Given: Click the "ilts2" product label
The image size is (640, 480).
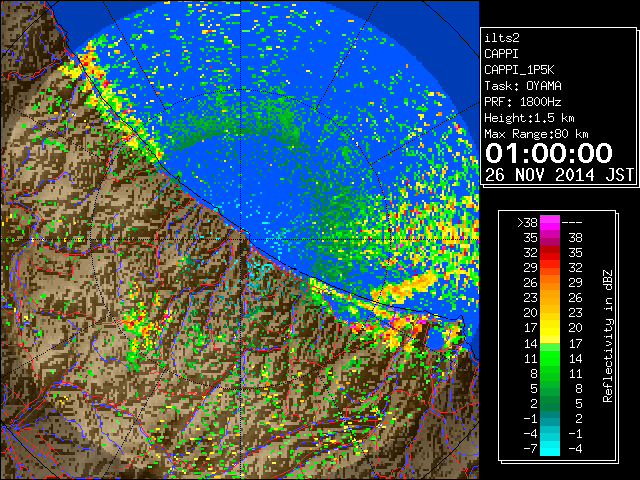Looking at the screenshot, I should pyautogui.click(x=502, y=38).
